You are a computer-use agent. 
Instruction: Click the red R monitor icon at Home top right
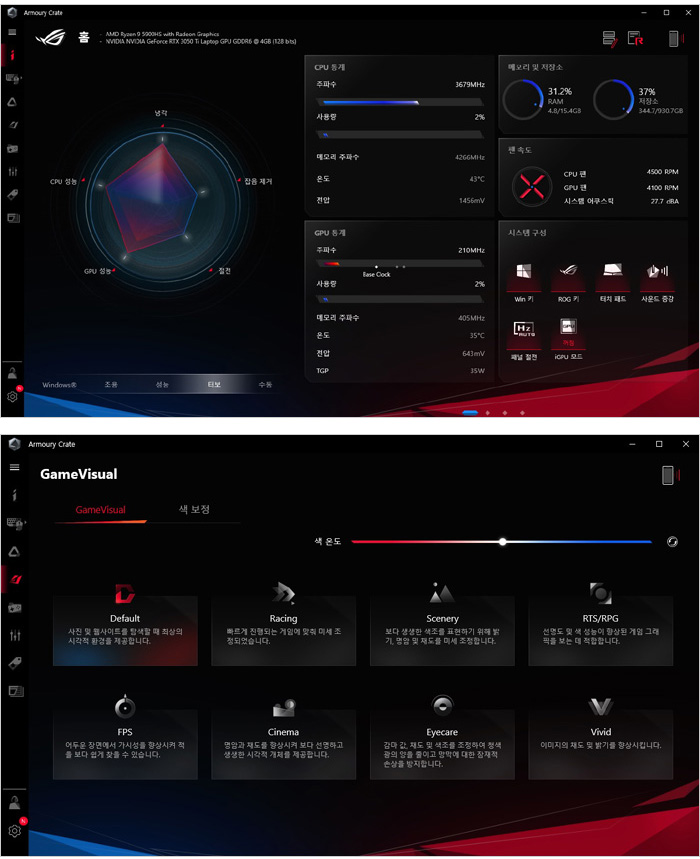click(635, 38)
